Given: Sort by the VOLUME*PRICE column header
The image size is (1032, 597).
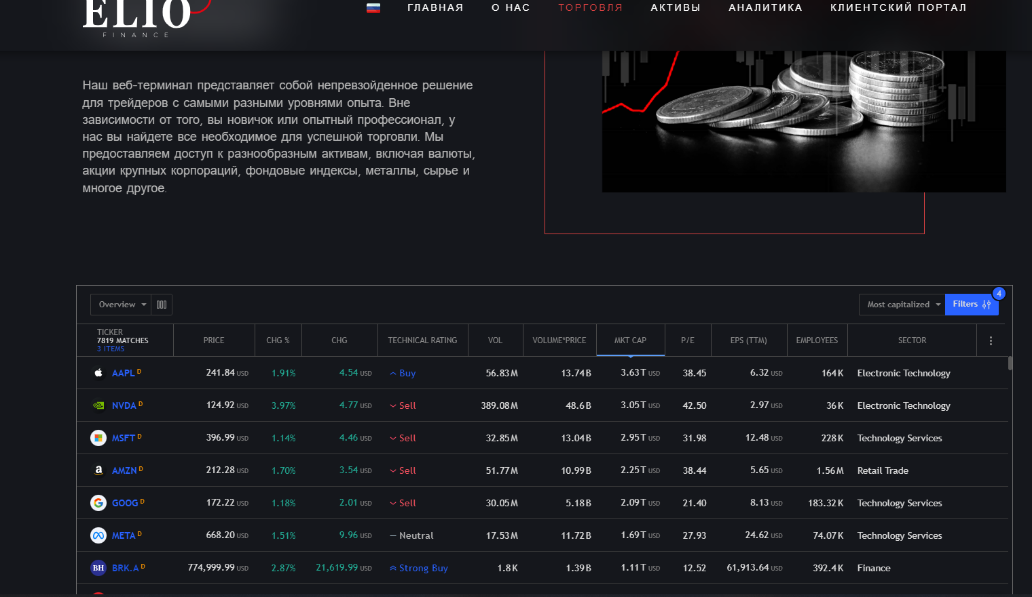Looking at the screenshot, I should 559,340.
